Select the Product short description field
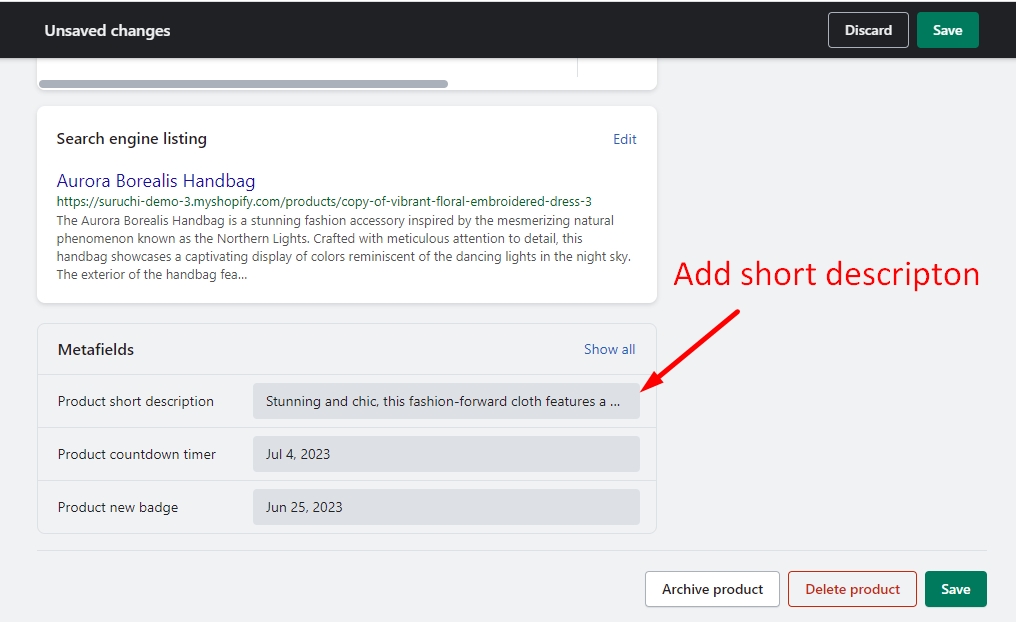This screenshot has height=622, width=1016. pyautogui.click(x=445, y=401)
